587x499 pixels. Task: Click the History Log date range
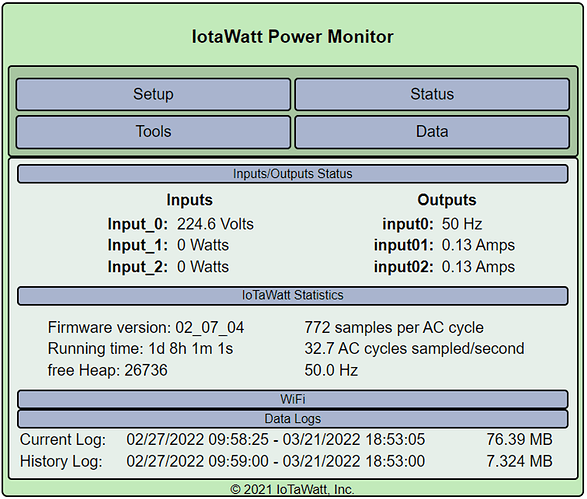click(276, 461)
